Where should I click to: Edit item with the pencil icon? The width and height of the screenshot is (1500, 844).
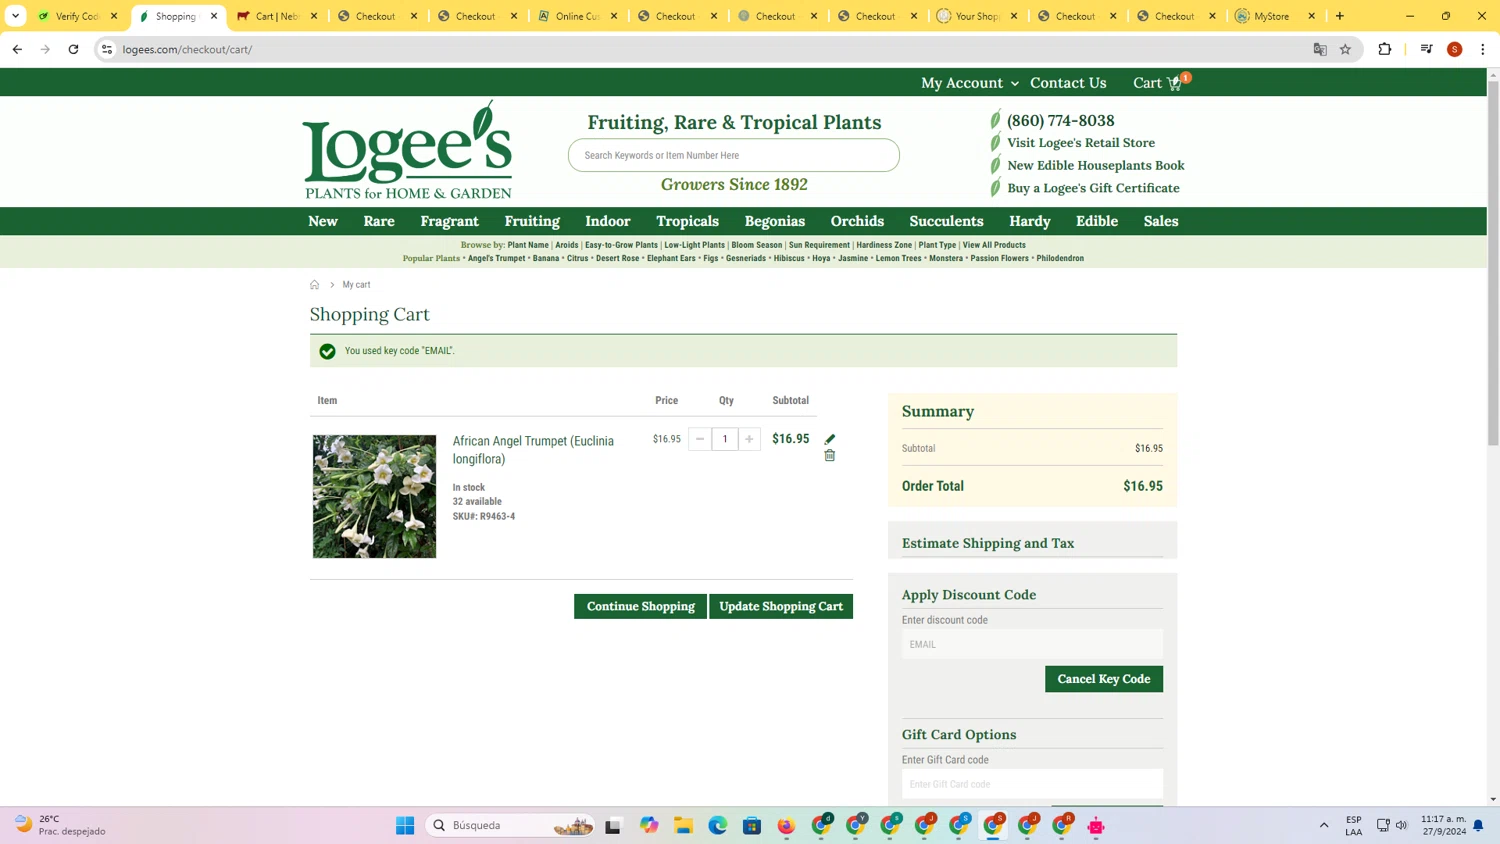click(x=830, y=439)
